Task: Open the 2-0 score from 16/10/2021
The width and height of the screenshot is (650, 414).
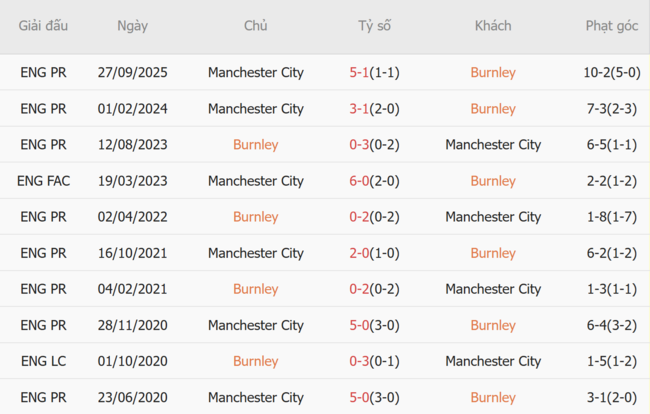Action: tap(360, 253)
